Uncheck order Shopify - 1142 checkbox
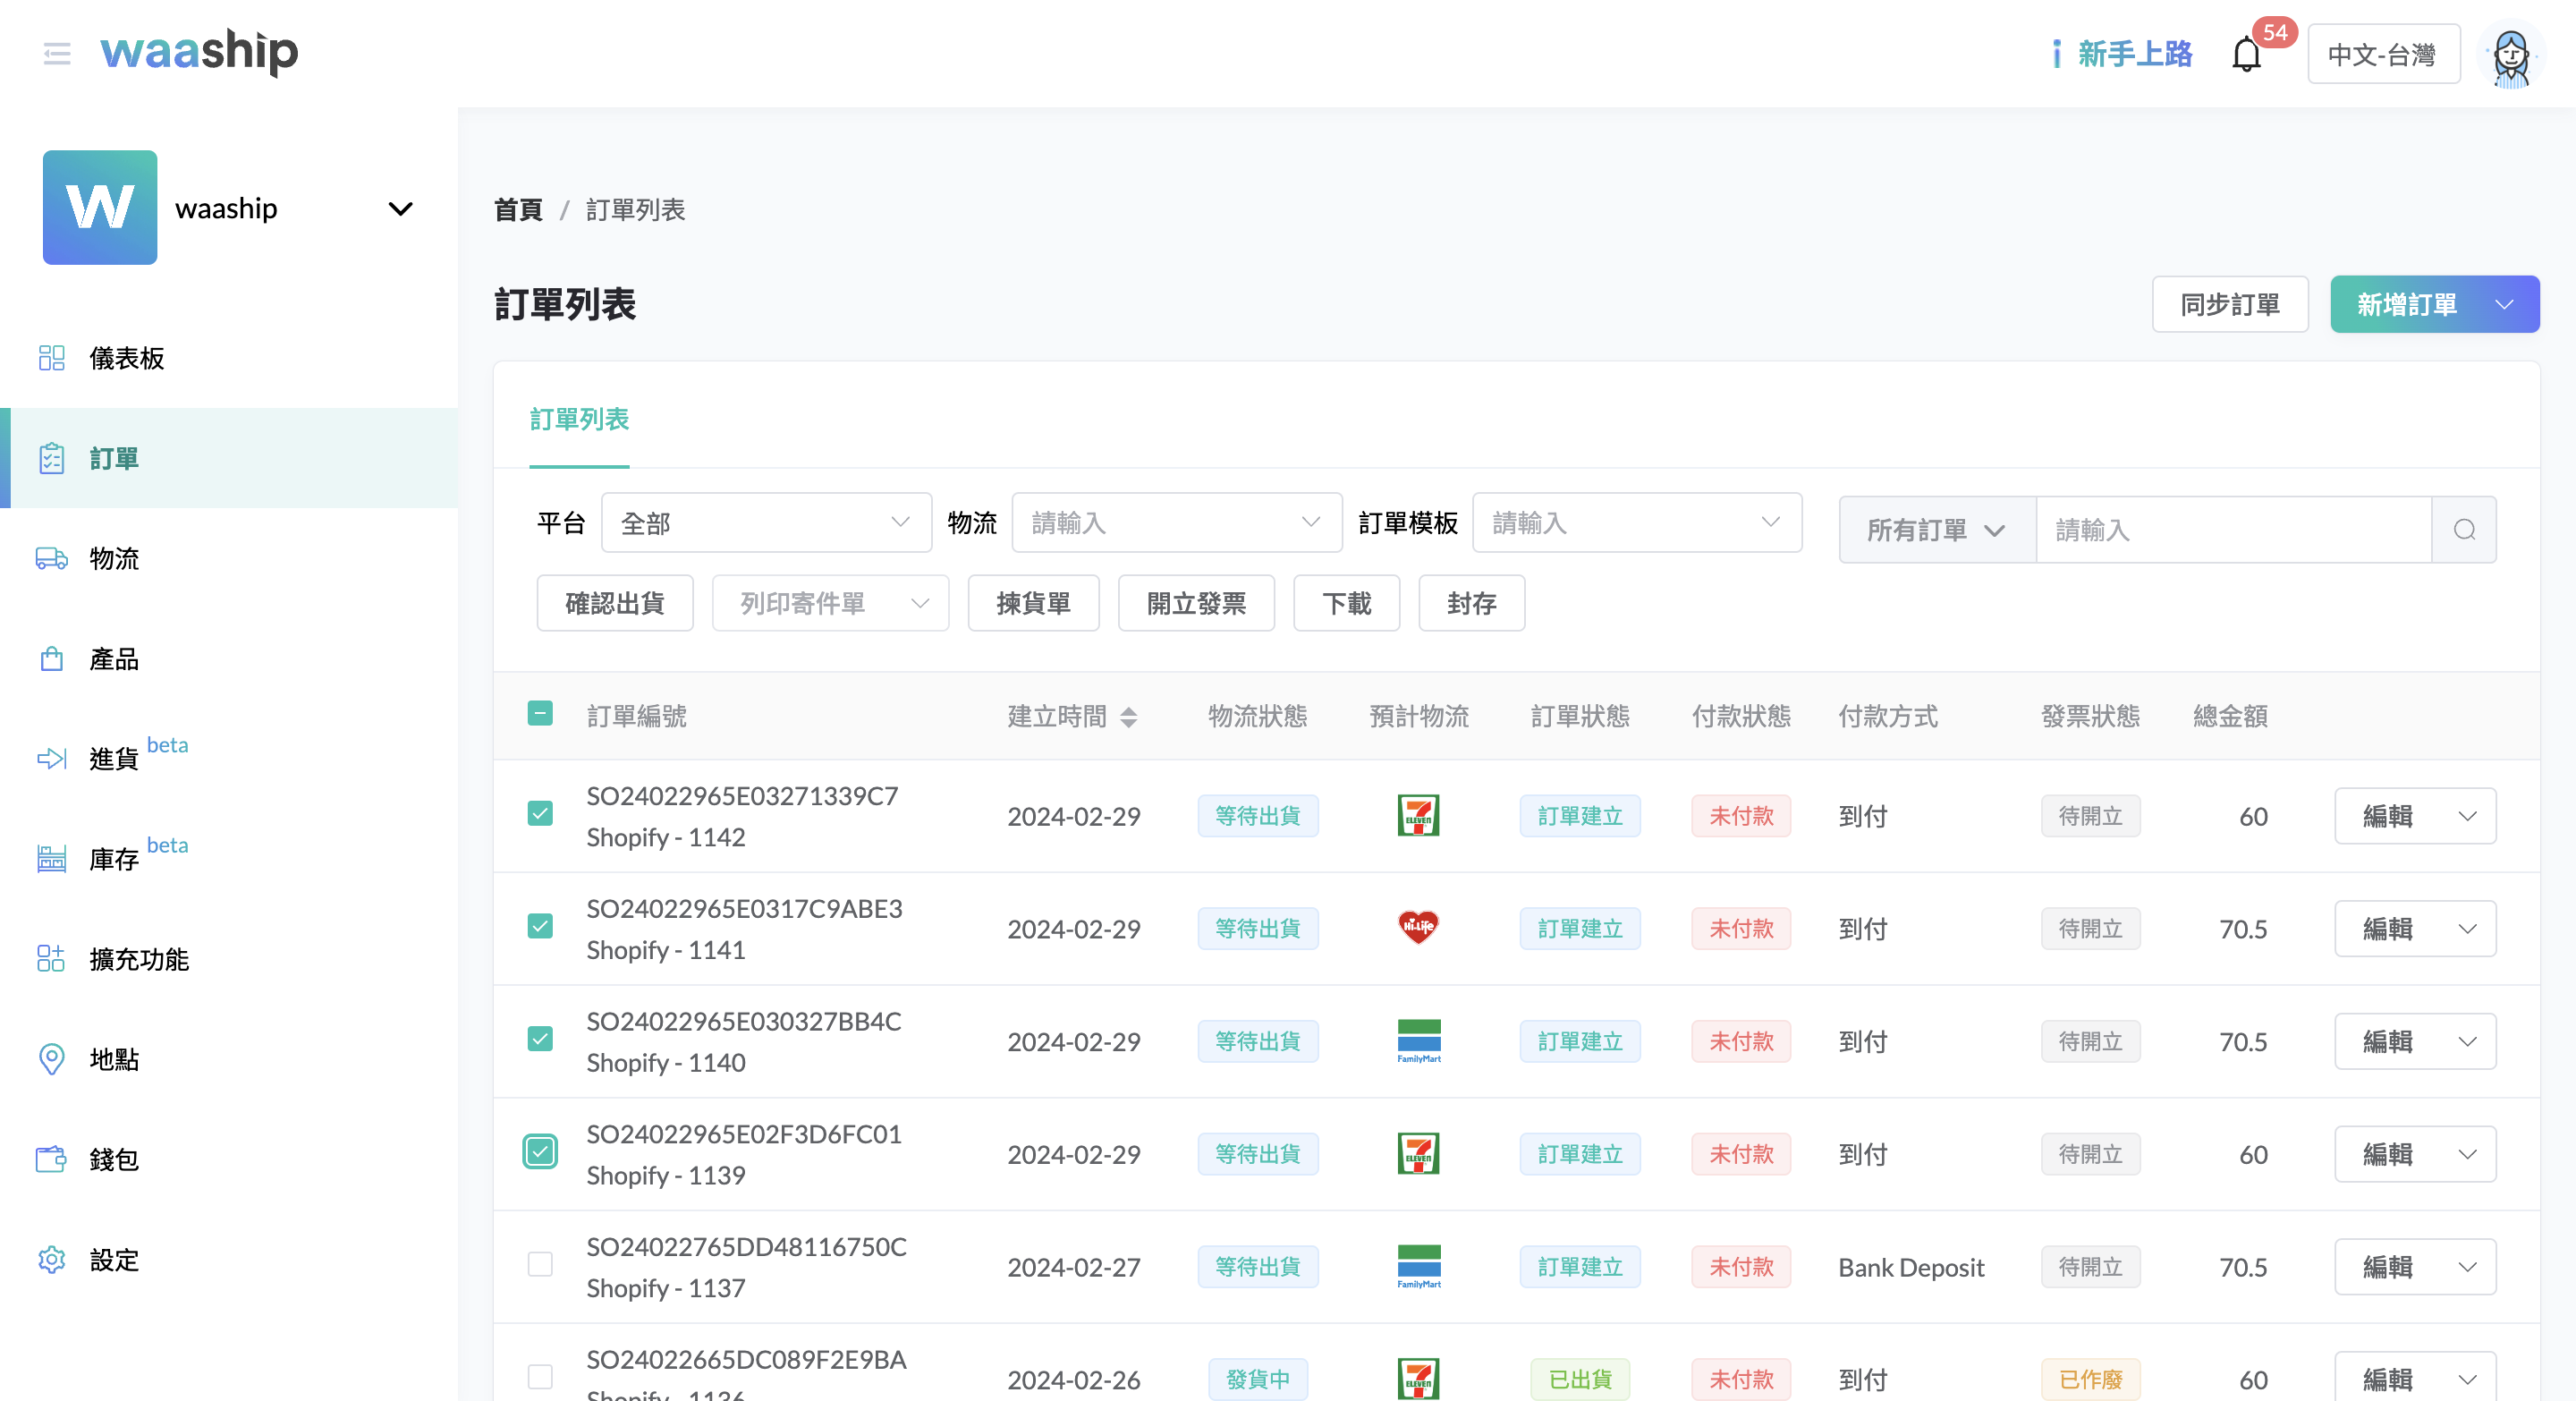 (x=540, y=814)
